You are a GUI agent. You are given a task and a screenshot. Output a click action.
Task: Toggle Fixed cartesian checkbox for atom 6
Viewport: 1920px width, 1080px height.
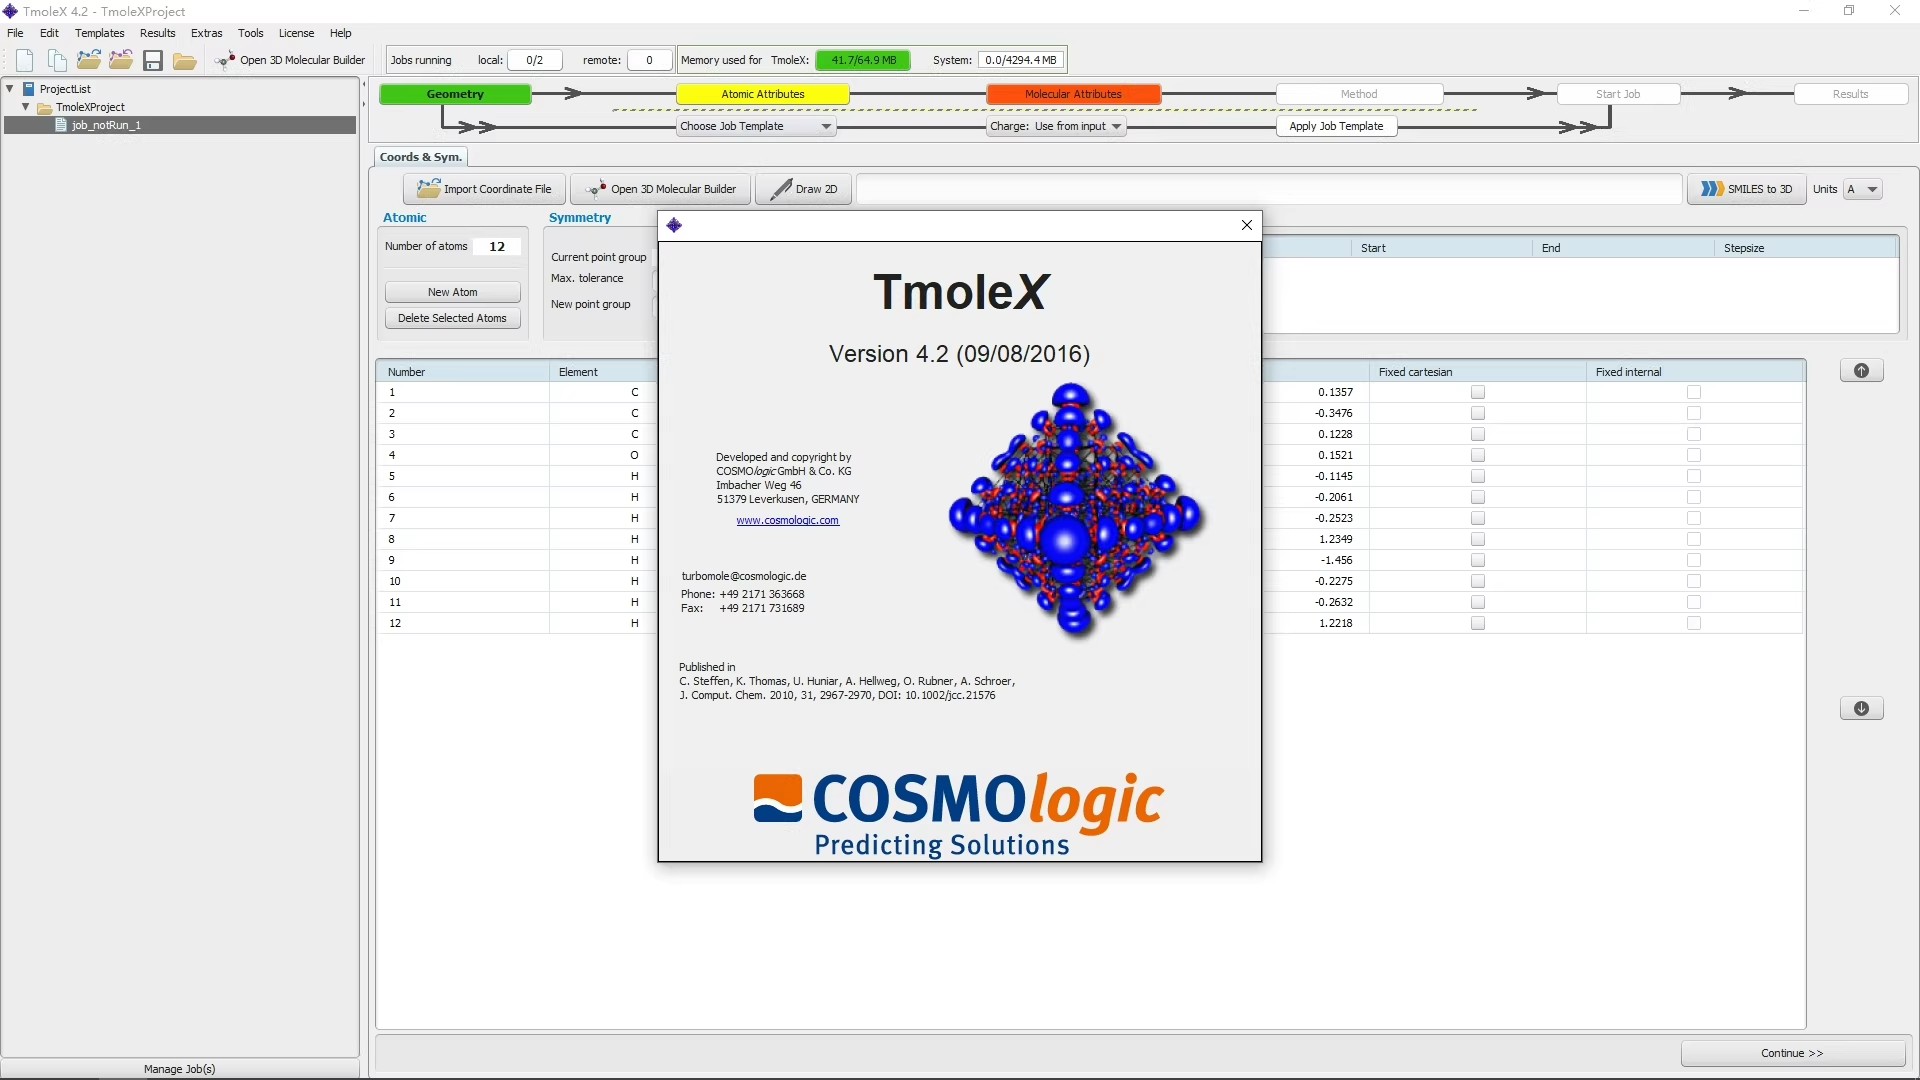(1478, 498)
